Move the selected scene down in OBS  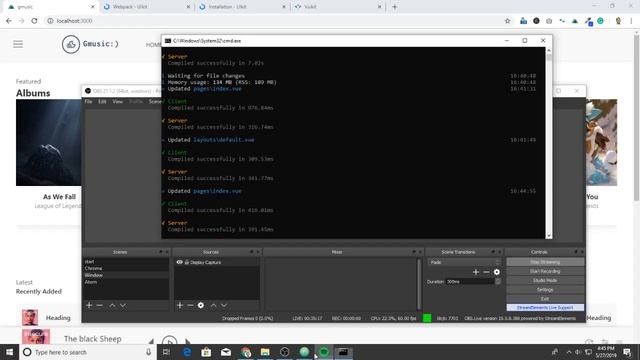[123, 305]
